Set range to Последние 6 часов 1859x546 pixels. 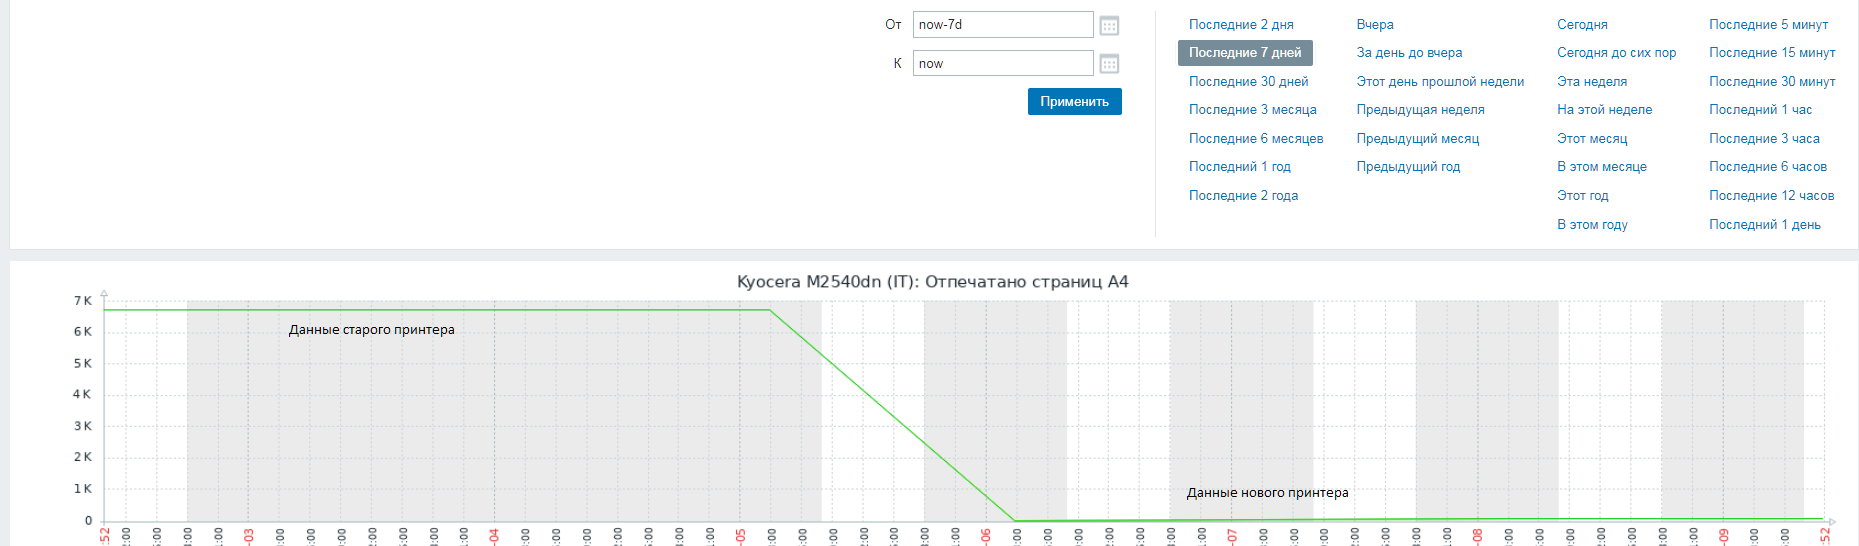pos(1768,167)
